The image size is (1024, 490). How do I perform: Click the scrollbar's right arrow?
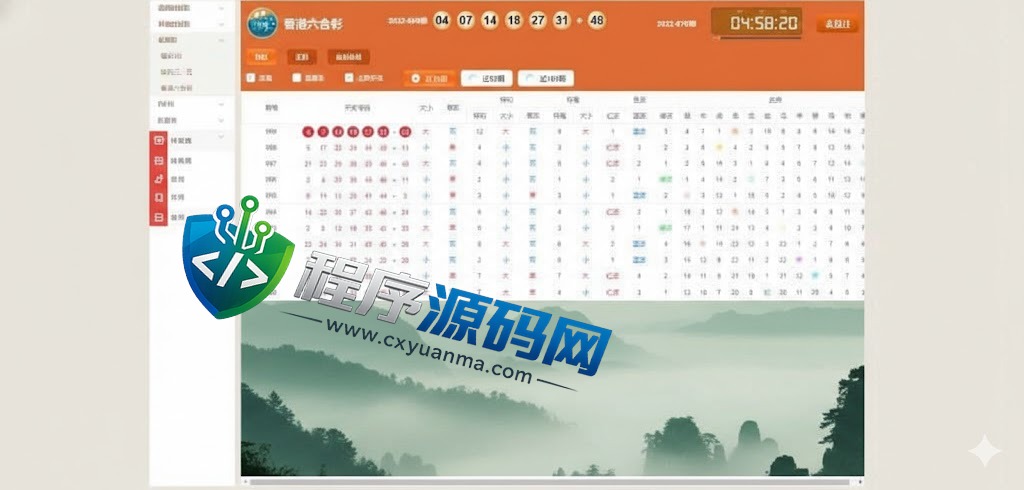click(860, 482)
